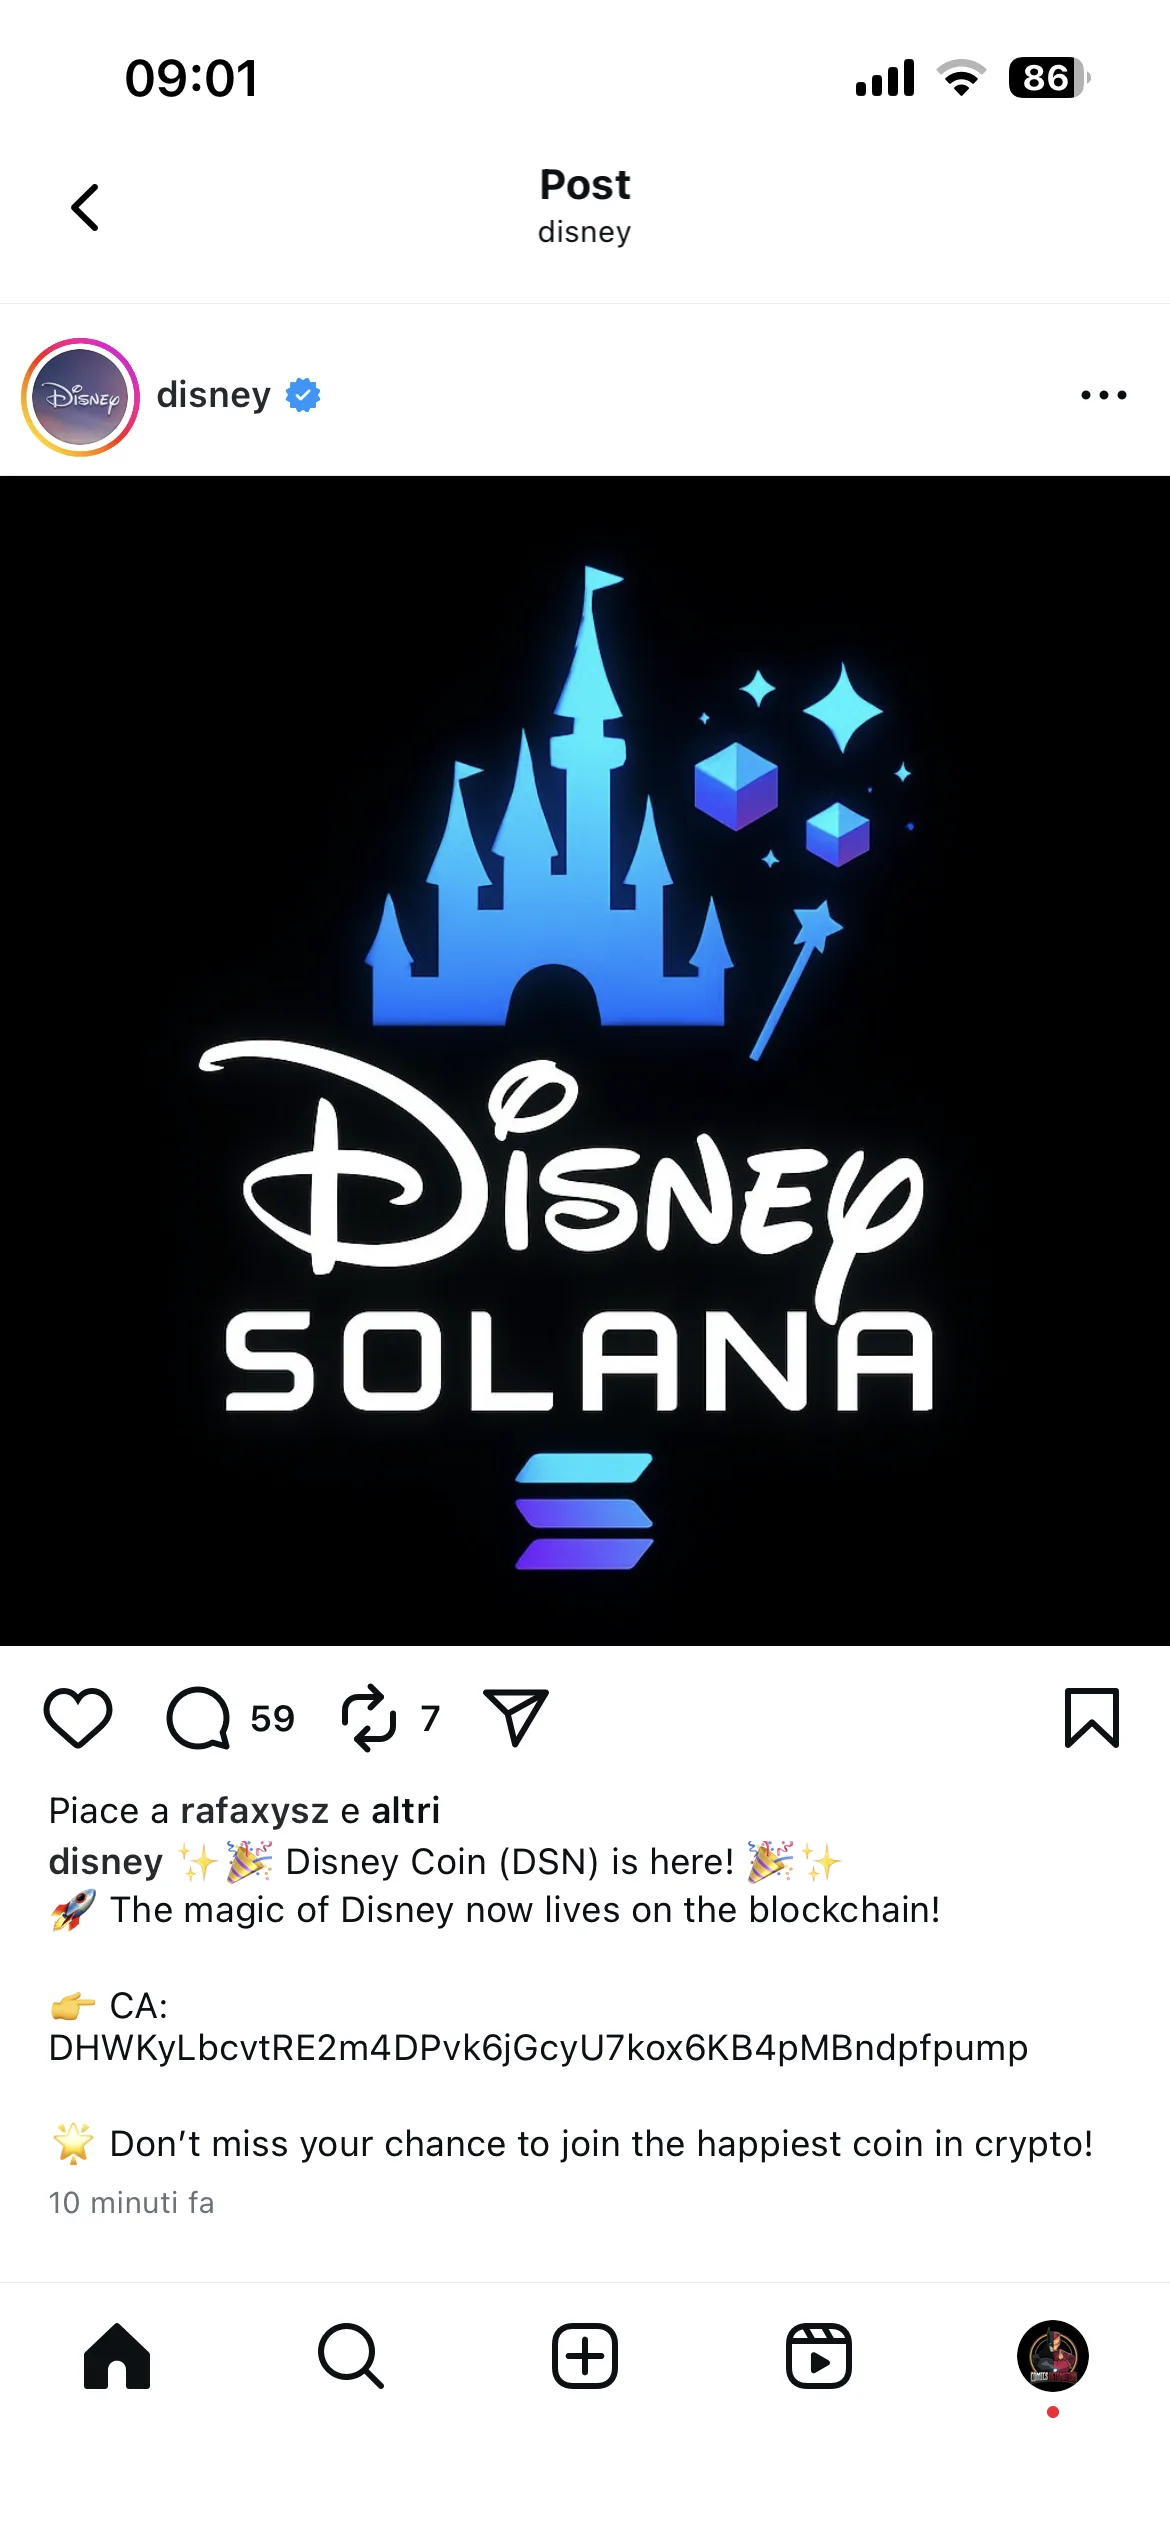The image size is (1170, 2532).
Task: Open the rafaxysz profile from the likes line
Action: point(255,1810)
